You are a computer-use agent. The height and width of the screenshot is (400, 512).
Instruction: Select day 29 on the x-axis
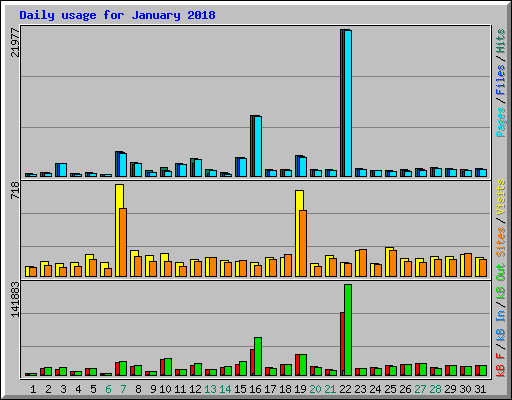tap(450, 389)
